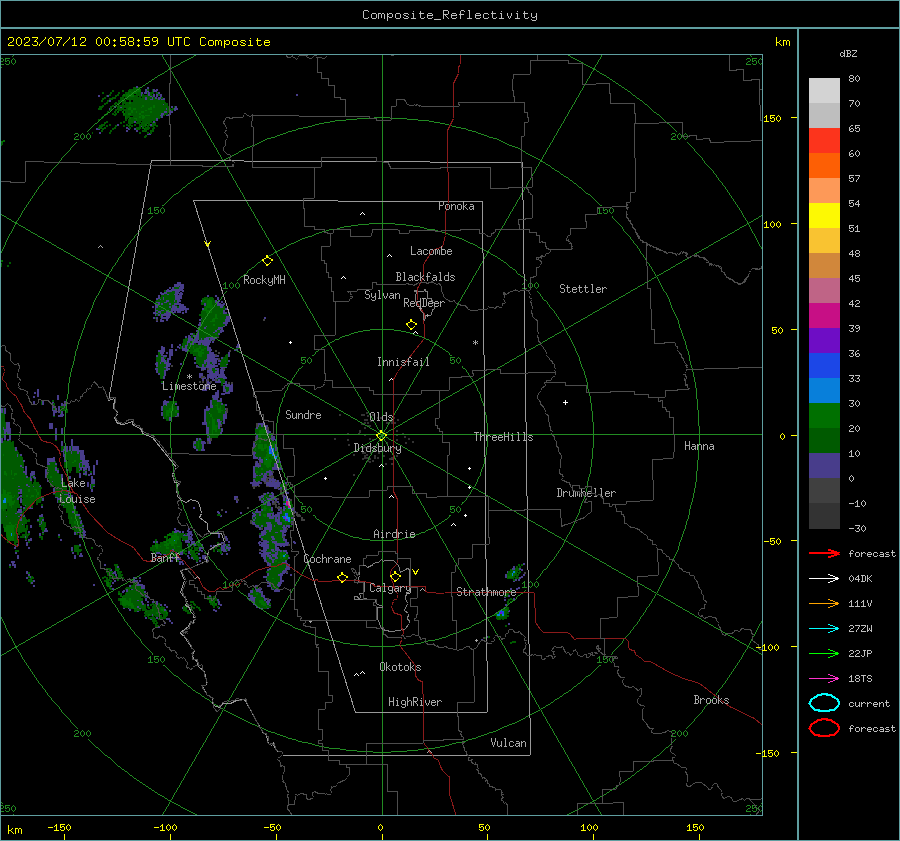Click the current legend label
The height and width of the screenshot is (841, 900).
[x=869, y=703]
